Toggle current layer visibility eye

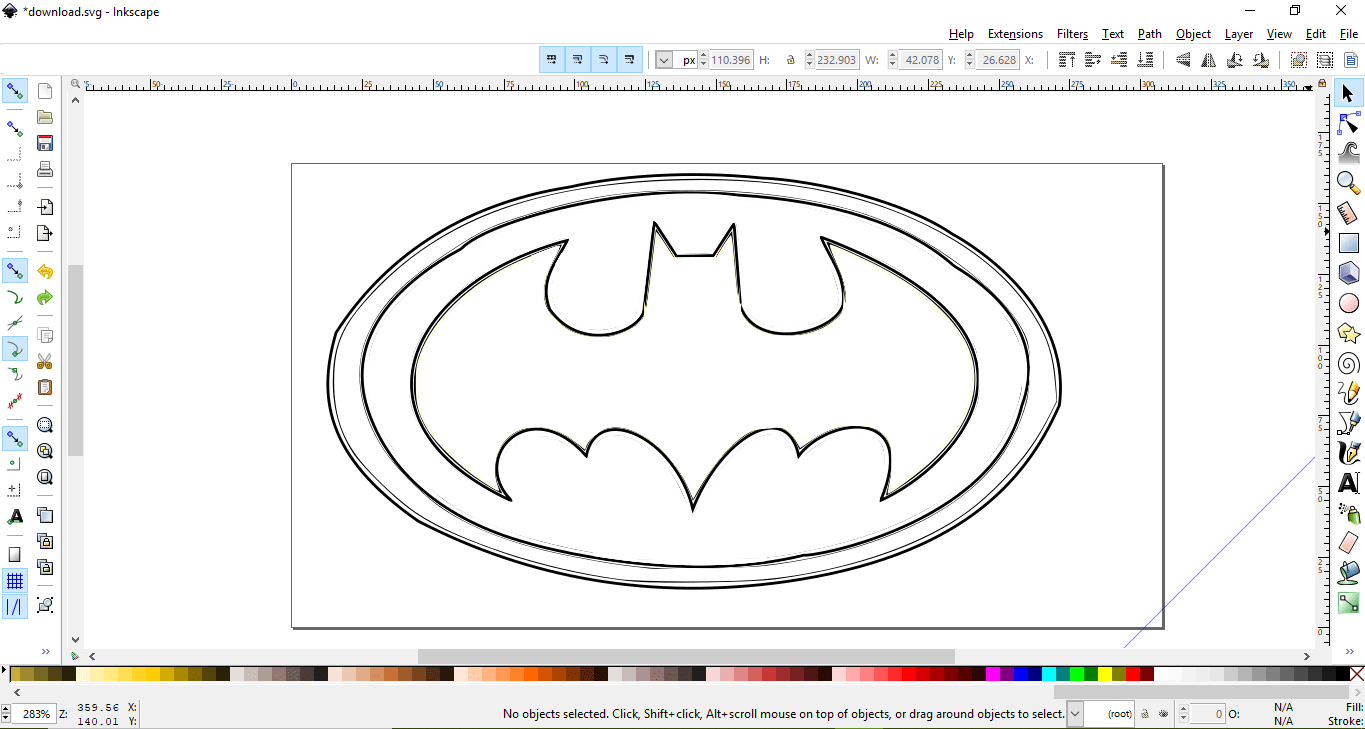(x=1165, y=714)
